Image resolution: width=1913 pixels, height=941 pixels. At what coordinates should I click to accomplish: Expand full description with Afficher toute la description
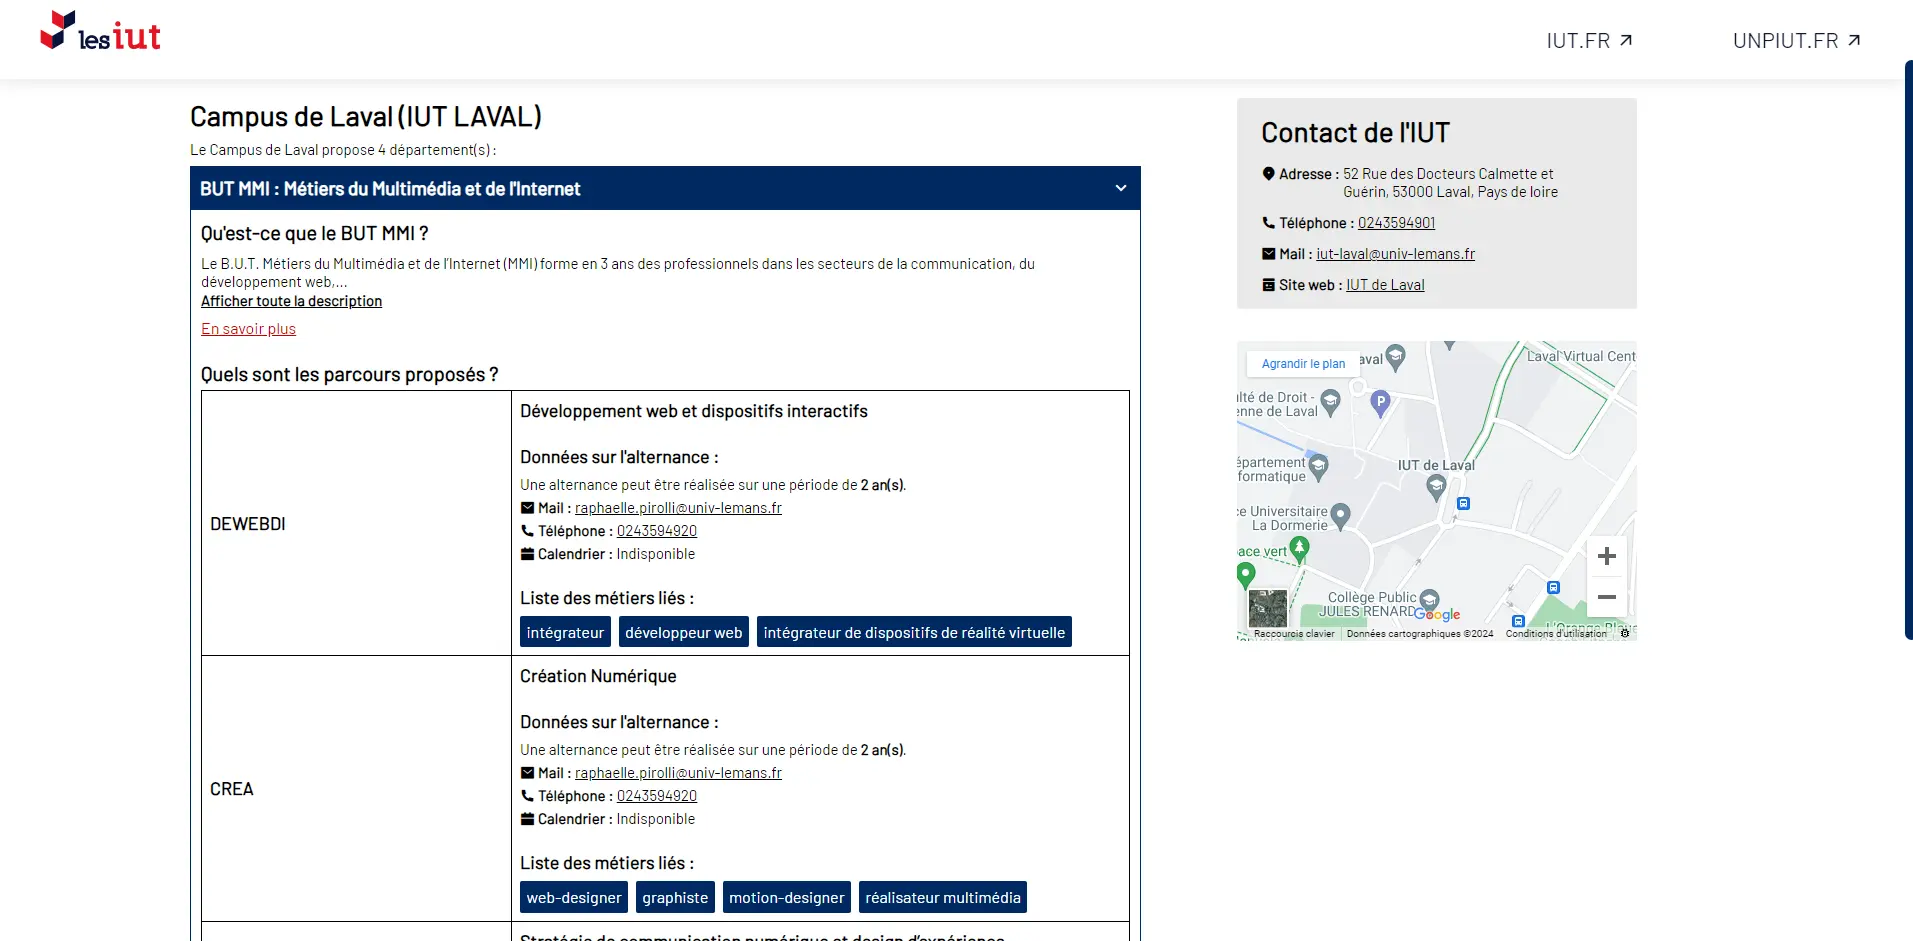coord(291,301)
